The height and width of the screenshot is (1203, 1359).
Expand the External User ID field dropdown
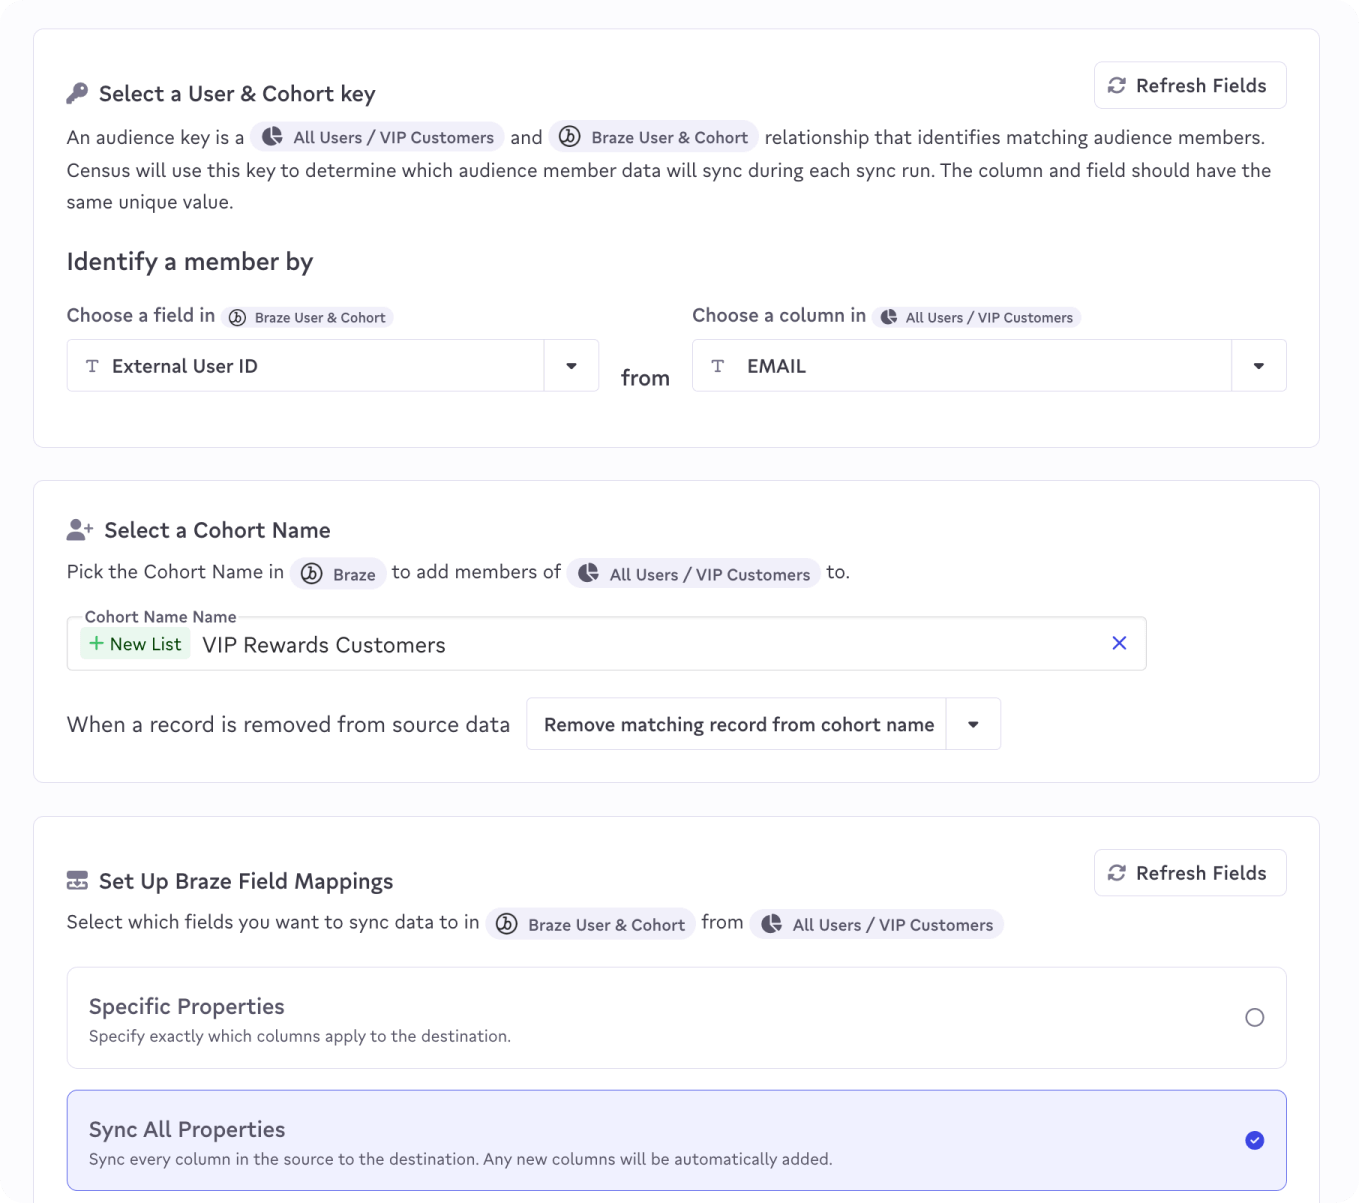[x=571, y=366]
